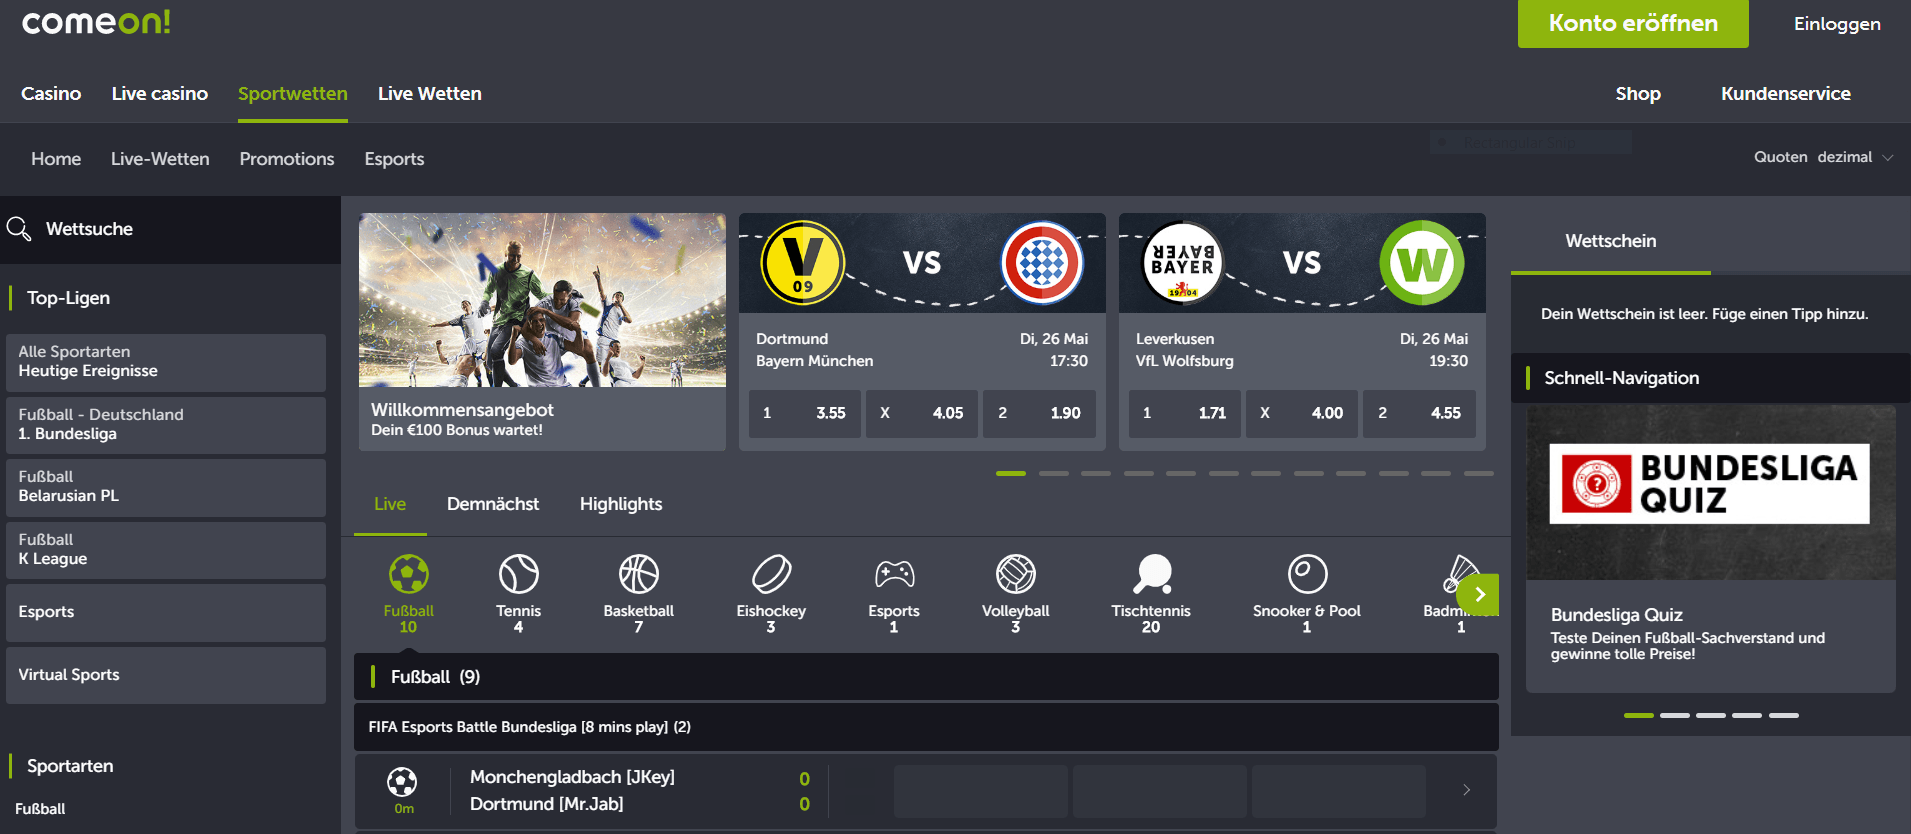Screen dimensions: 1911x834
Task: Open Fußball under Sportarten
Action: point(40,809)
